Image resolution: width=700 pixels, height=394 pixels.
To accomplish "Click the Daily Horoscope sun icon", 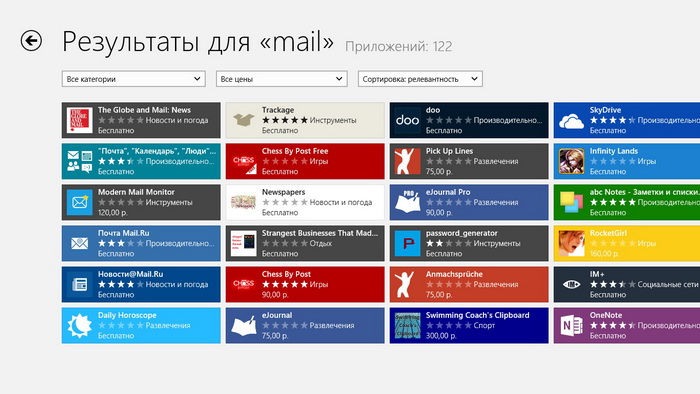I will coord(79,325).
